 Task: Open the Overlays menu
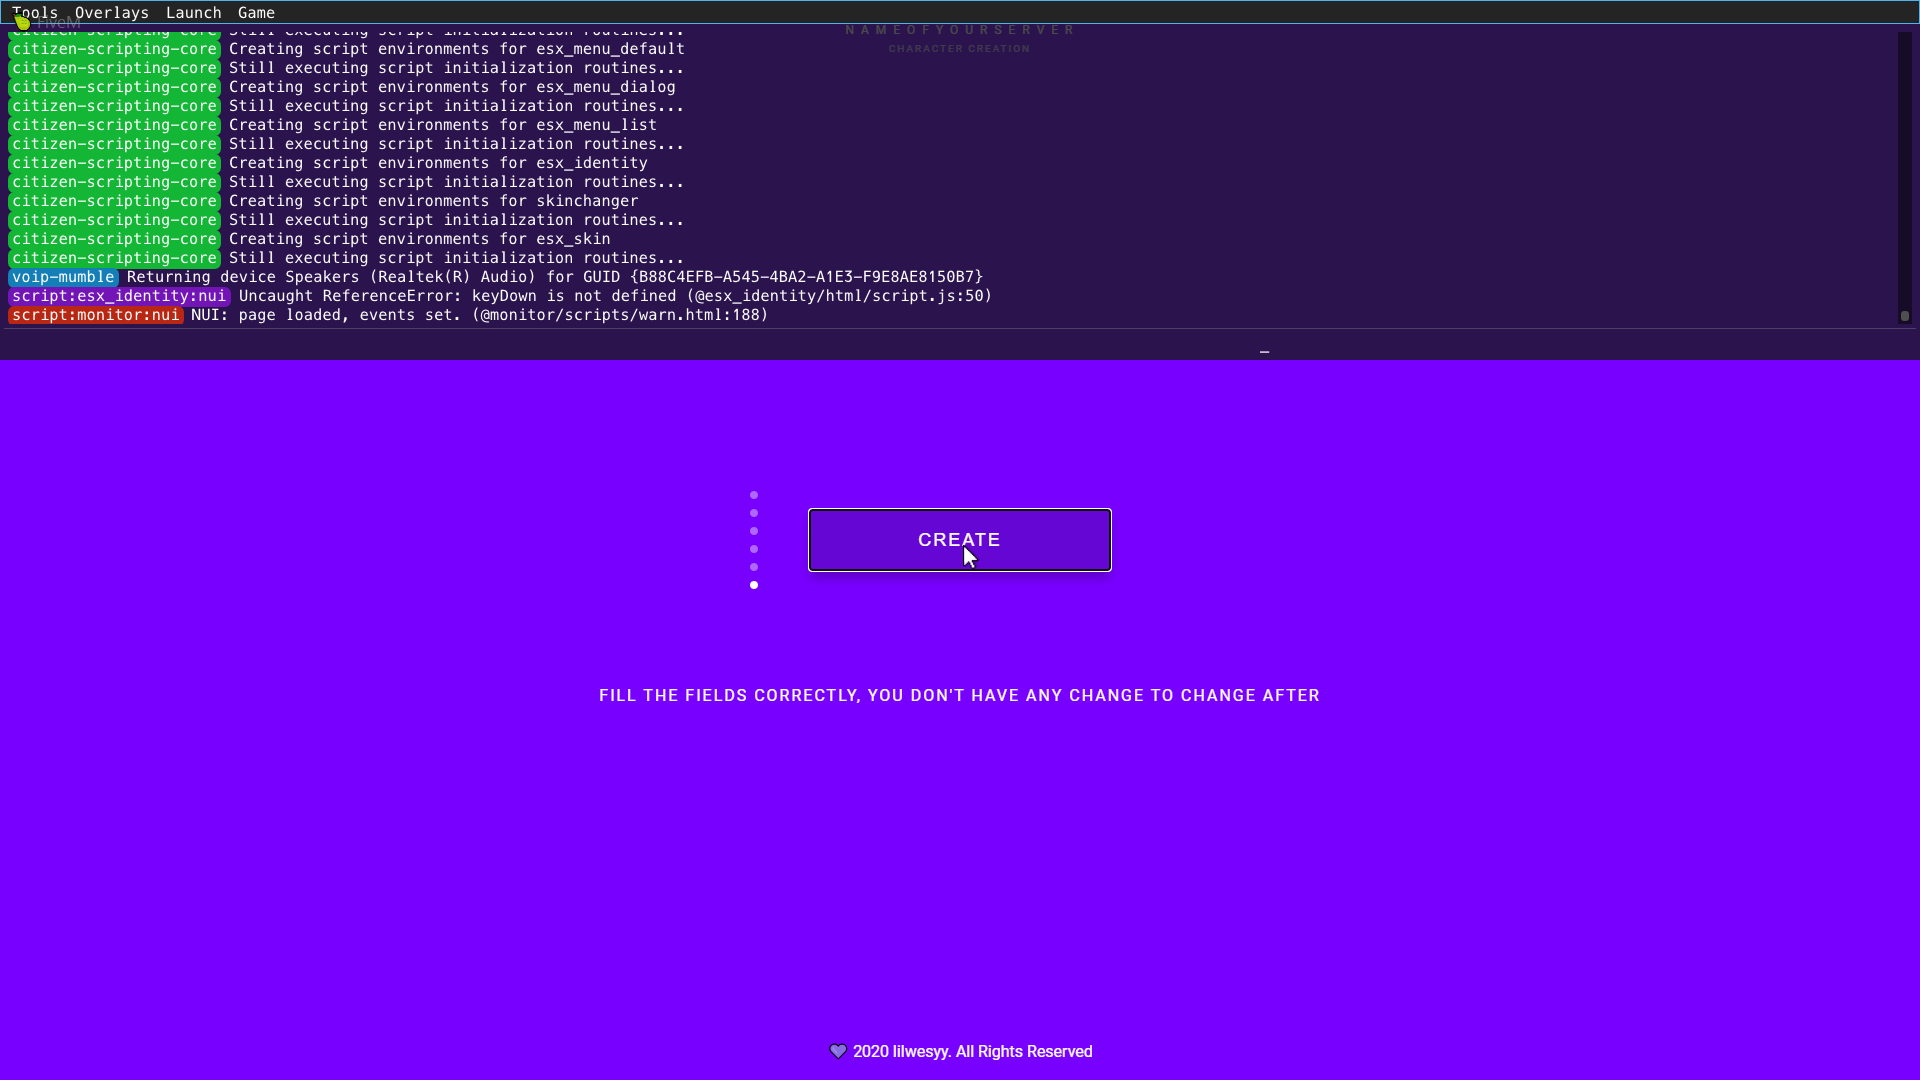(111, 12)
